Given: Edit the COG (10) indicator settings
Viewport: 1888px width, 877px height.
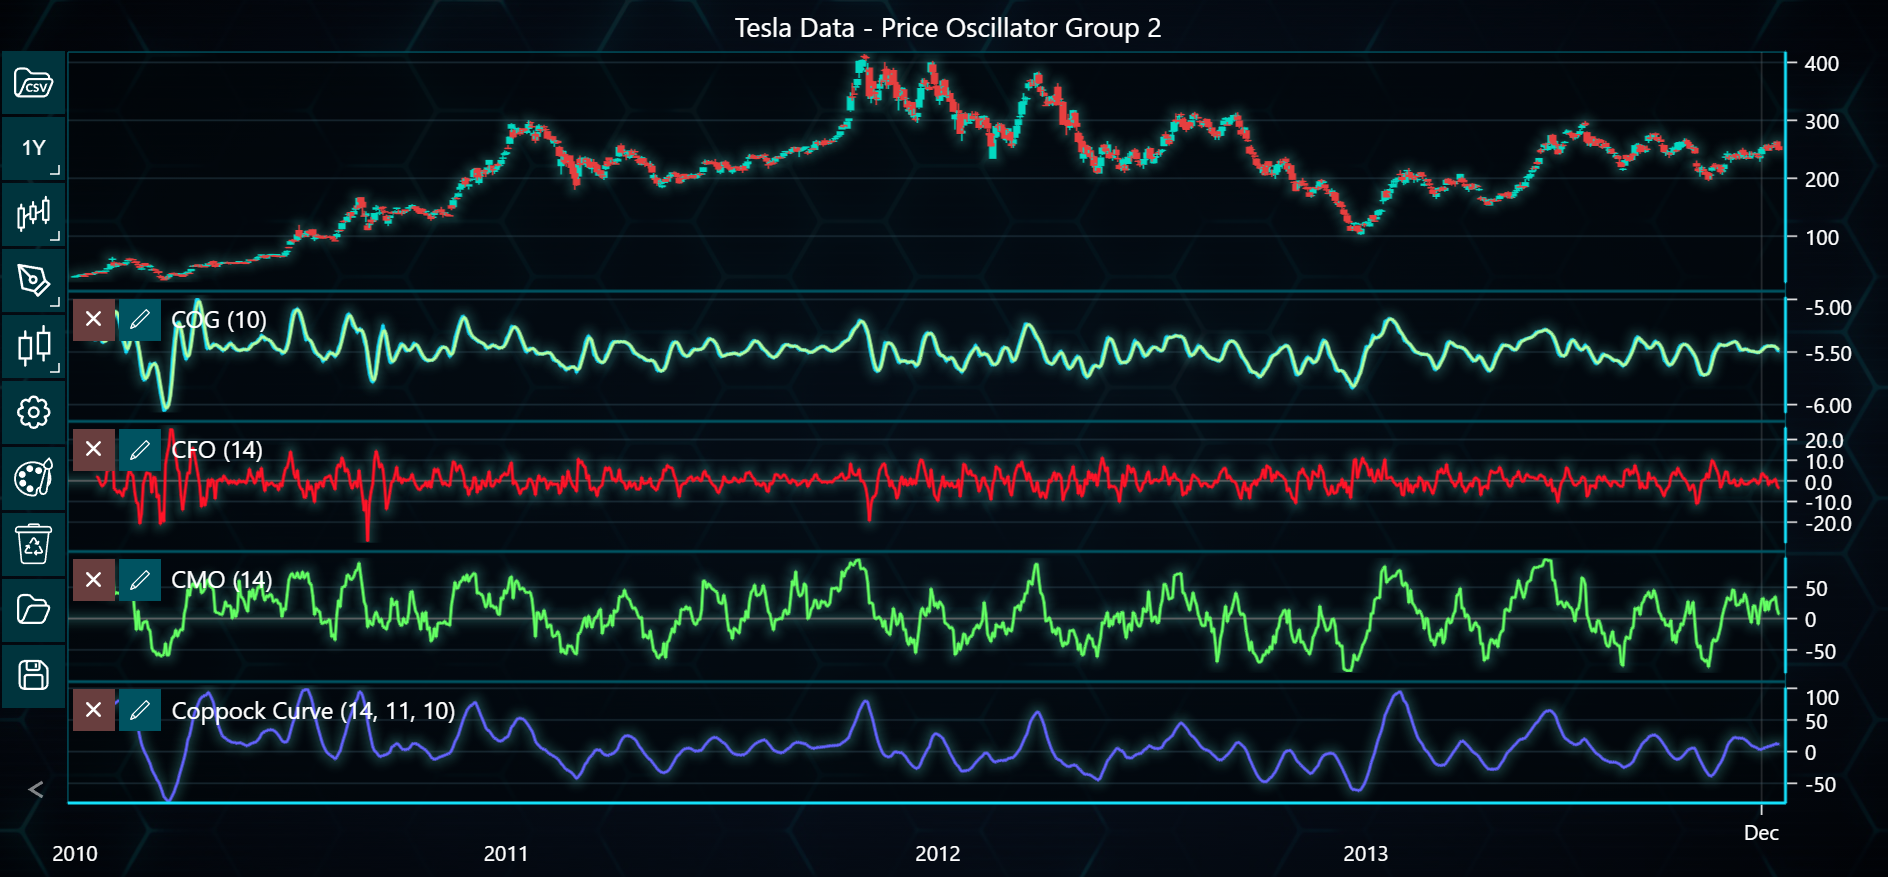Looking at the screenshot, I should 140,320.
